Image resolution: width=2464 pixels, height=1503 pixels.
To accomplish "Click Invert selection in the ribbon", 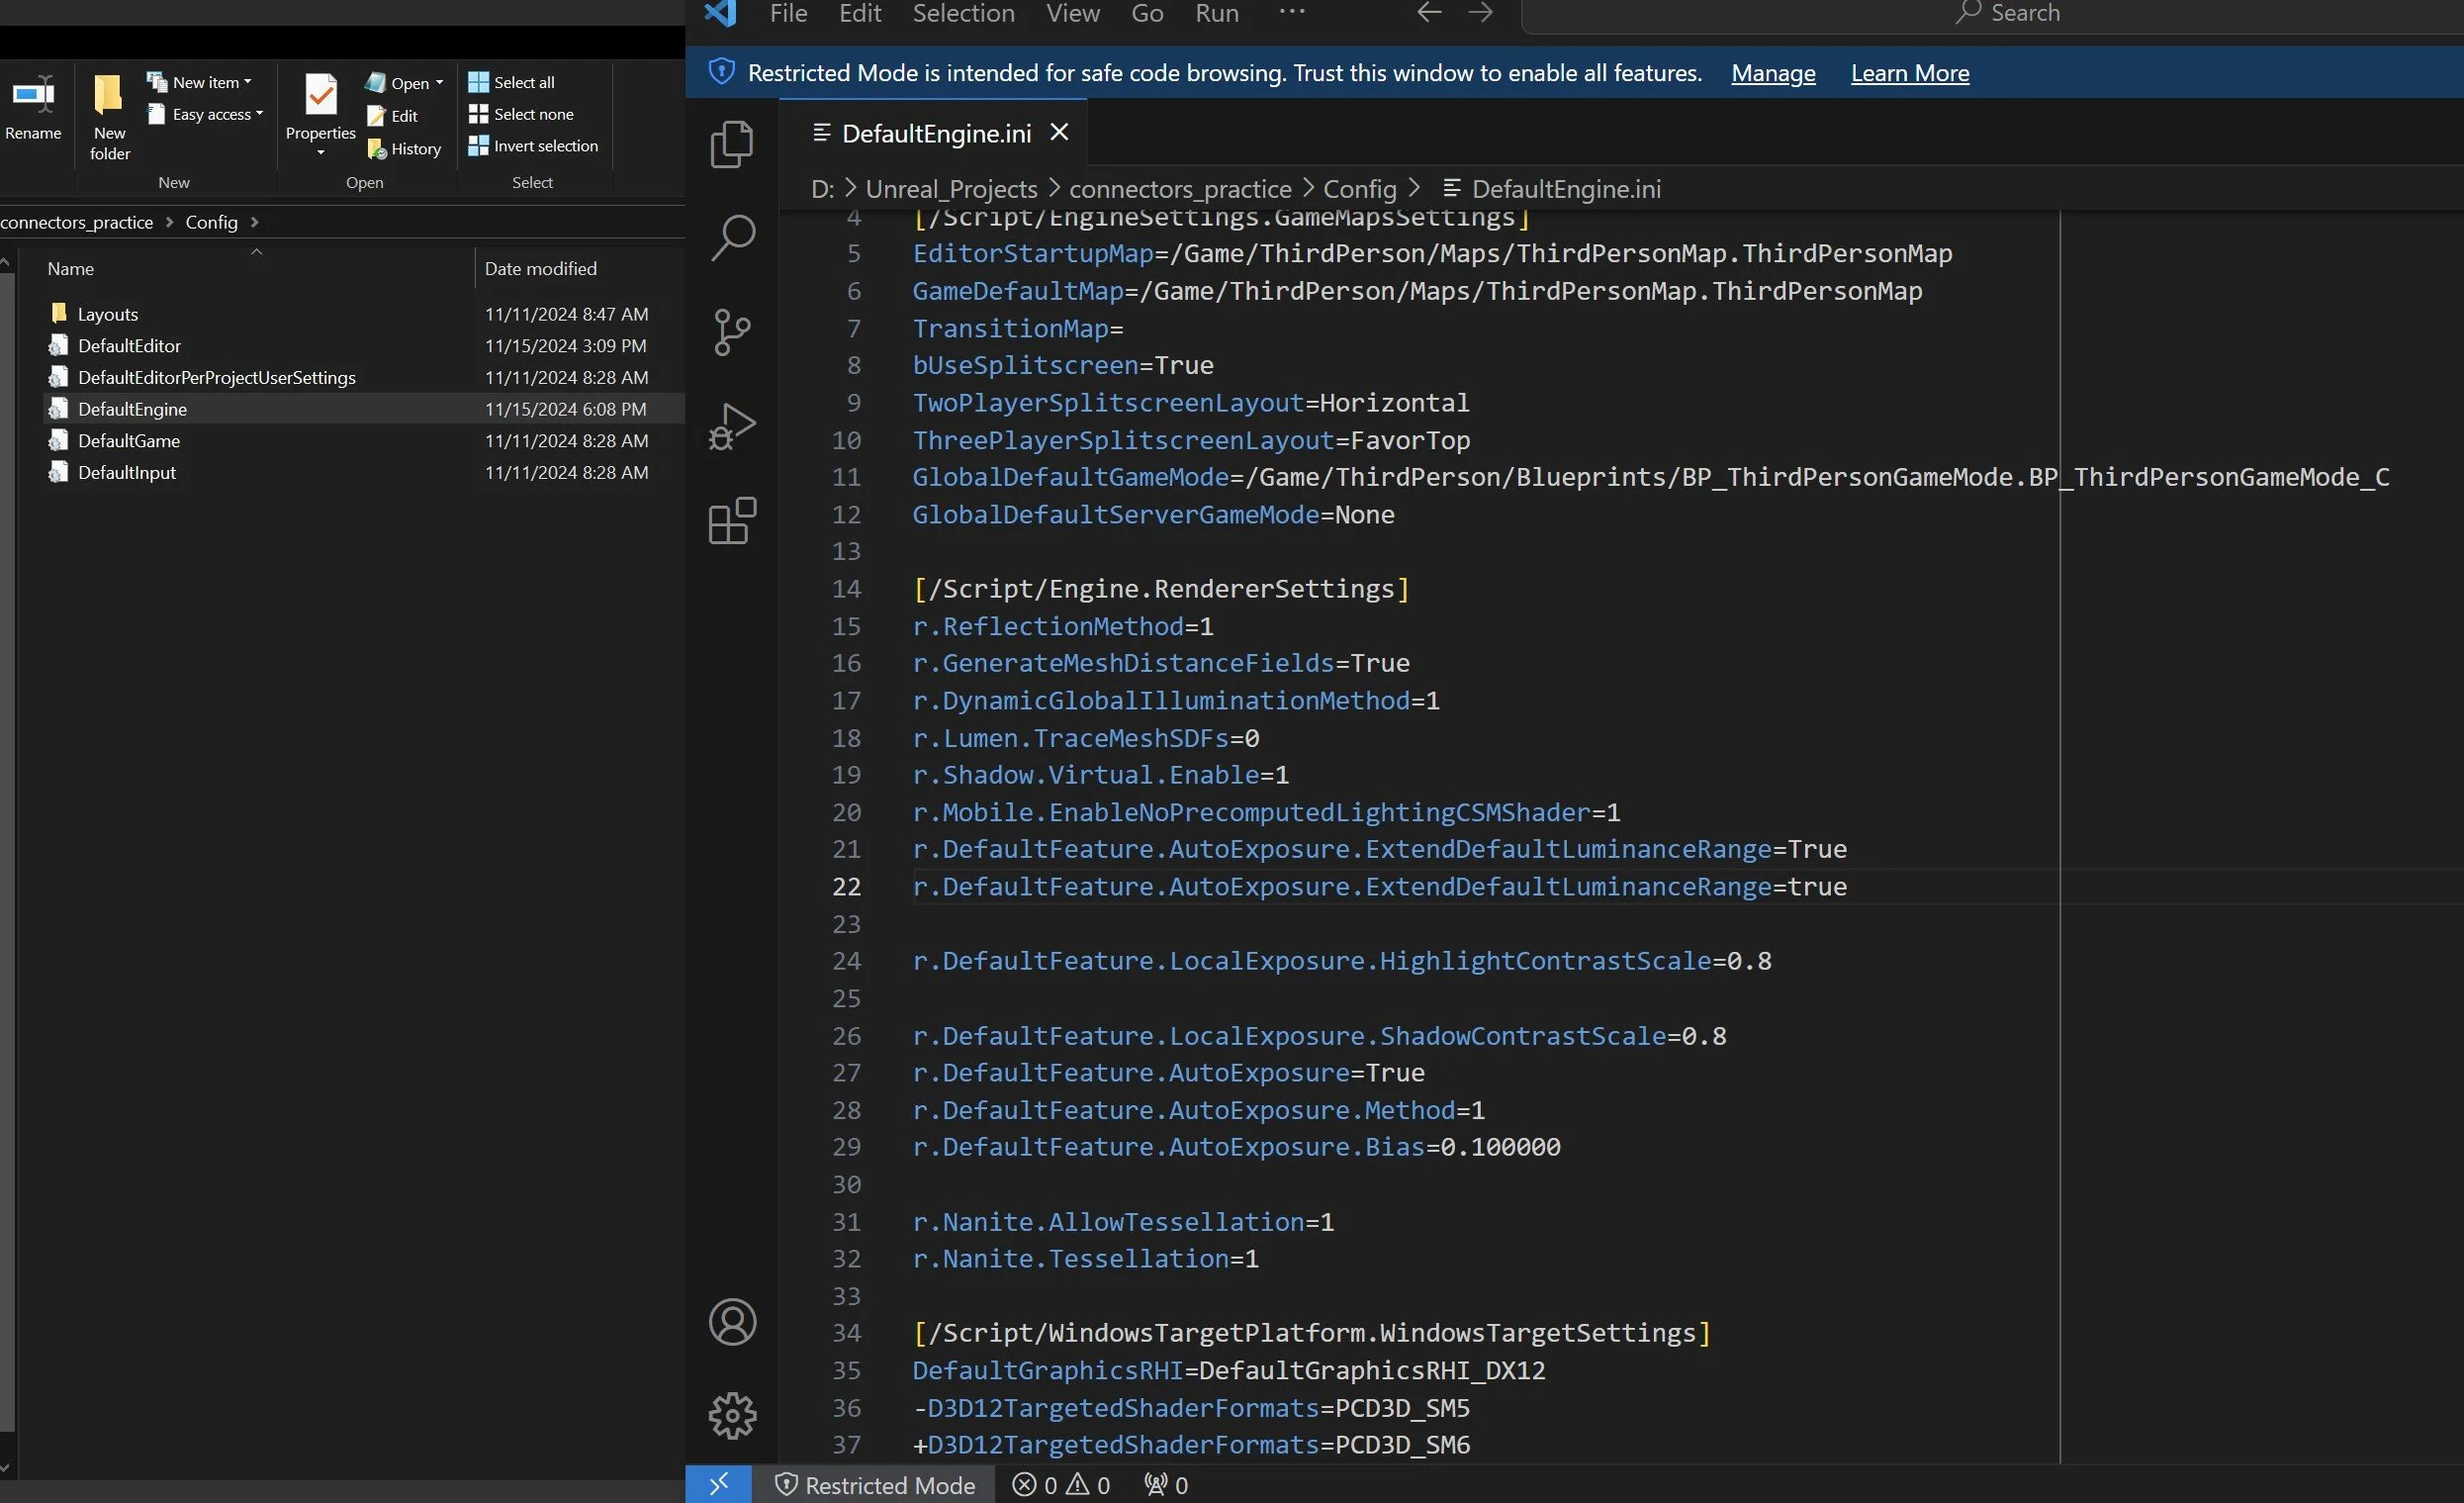I will tap(544, 146).
